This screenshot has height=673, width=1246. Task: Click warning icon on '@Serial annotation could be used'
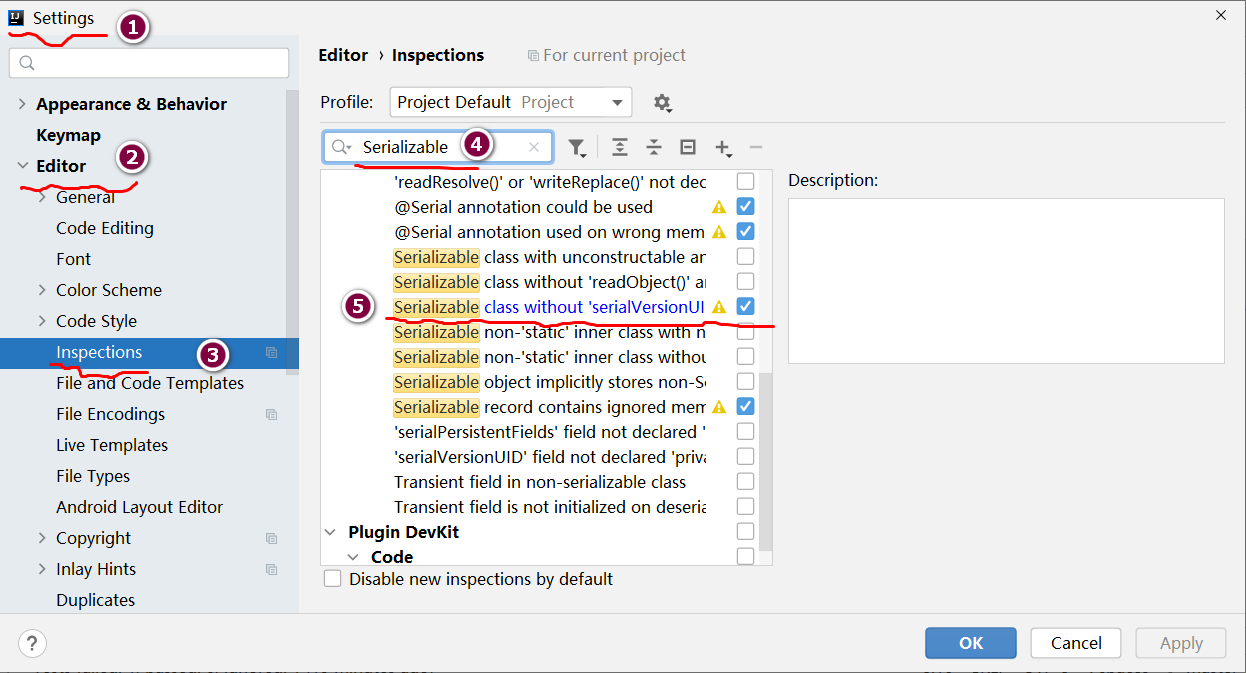[x=718, y=207]
